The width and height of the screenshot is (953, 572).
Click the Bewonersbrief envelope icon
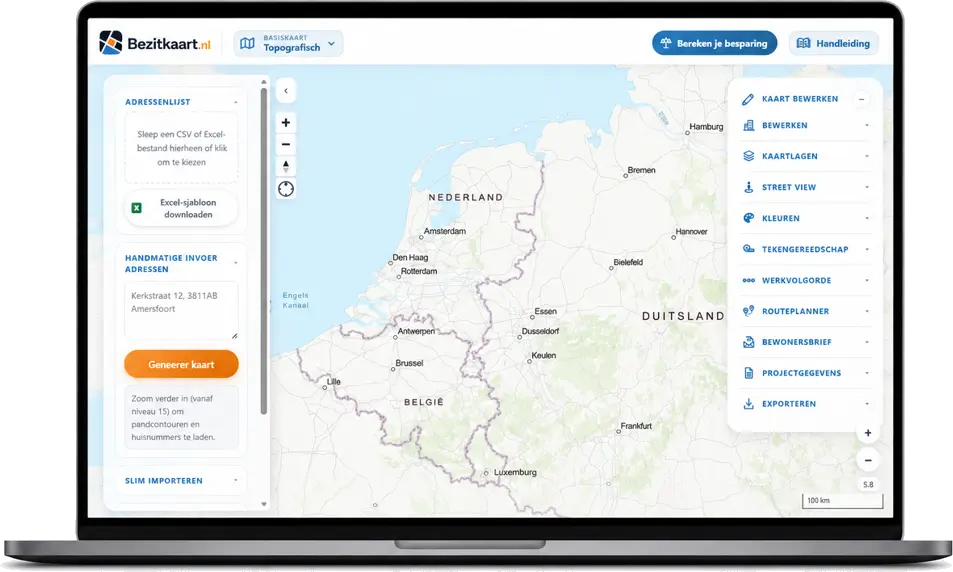click(x=749, y=342)
